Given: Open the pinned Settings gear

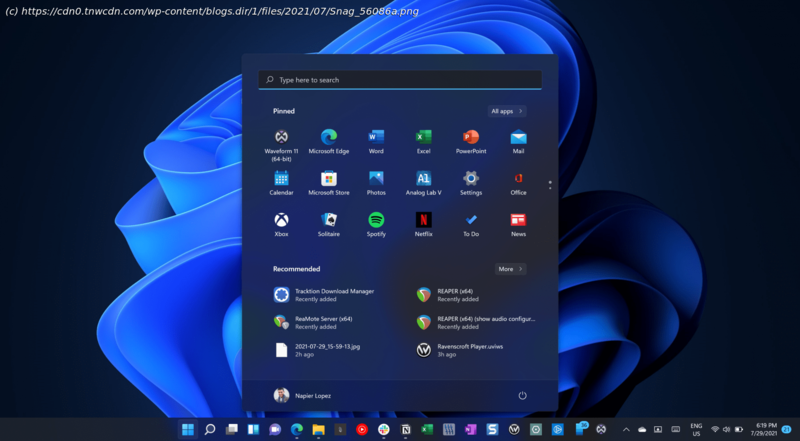Looking at the screenshot, I should pos(471,179).
